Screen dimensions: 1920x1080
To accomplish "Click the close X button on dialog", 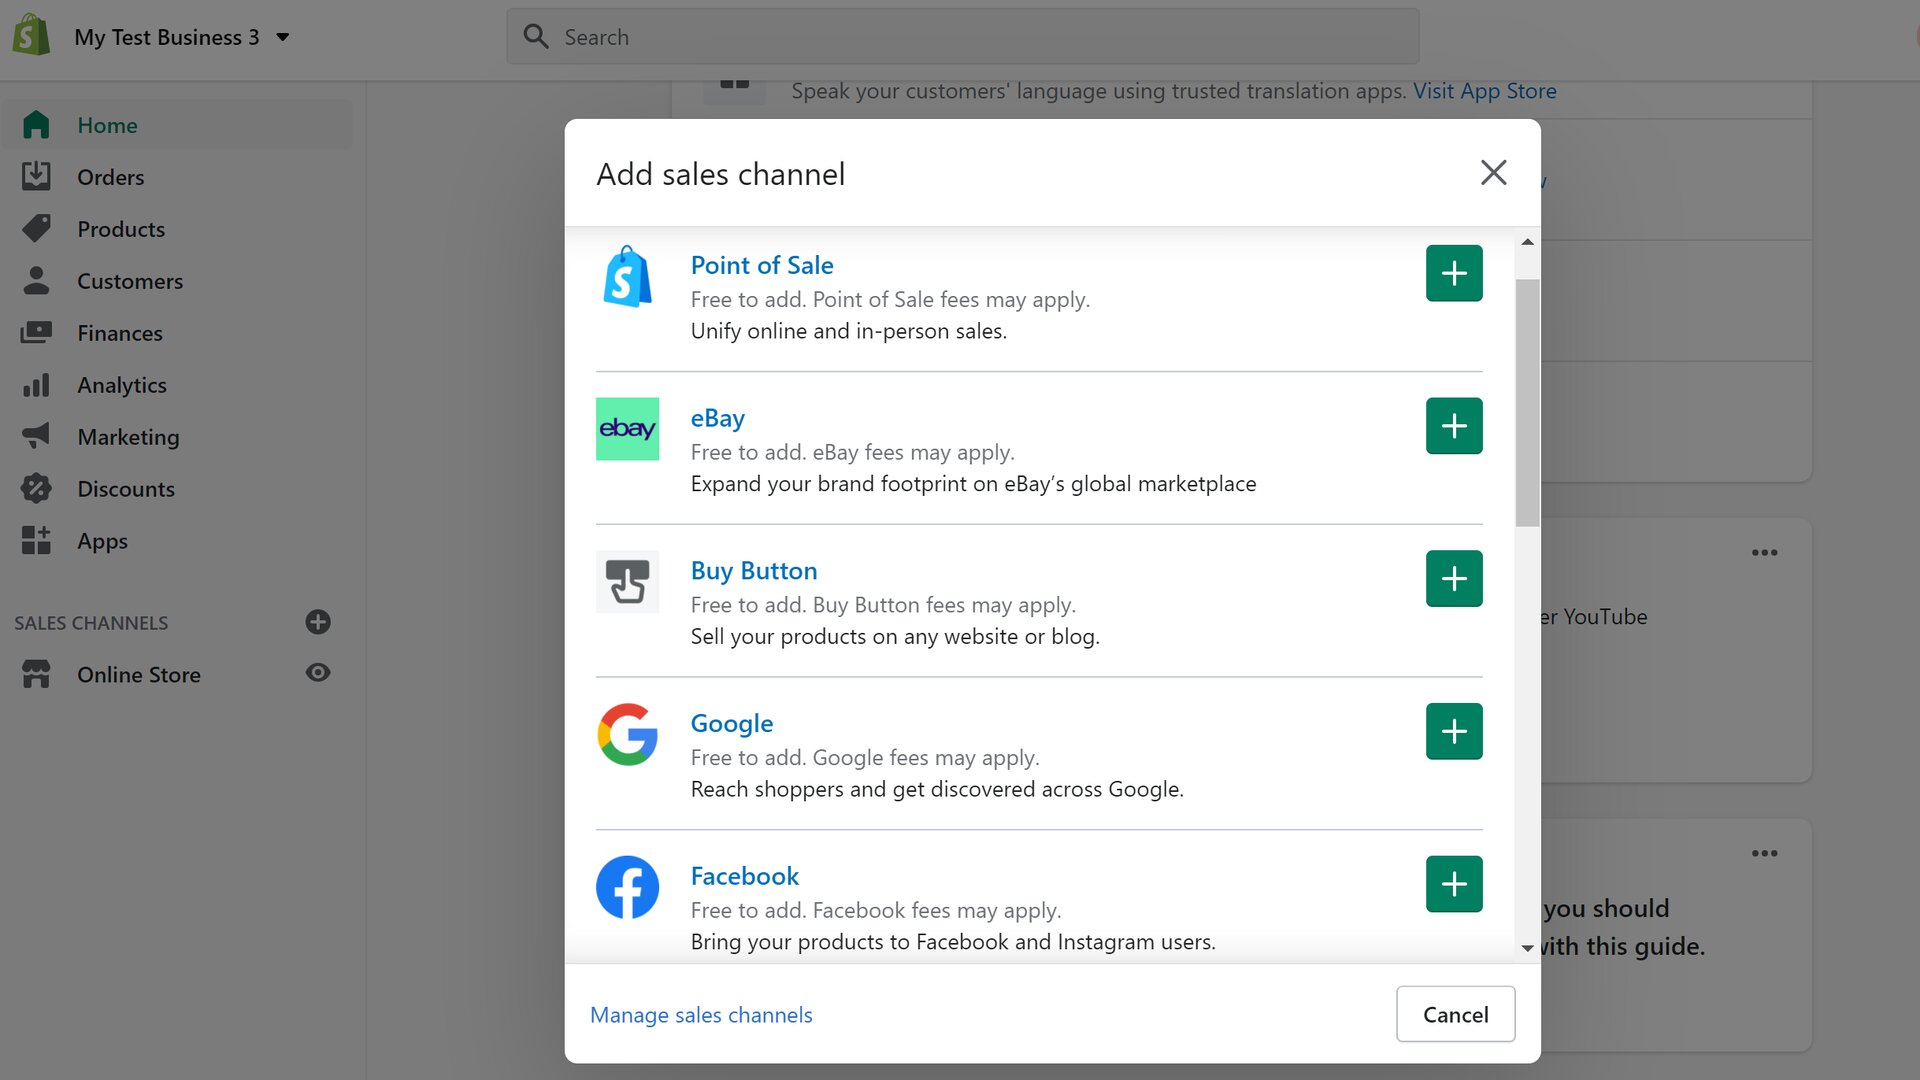I will (1493, 173).
